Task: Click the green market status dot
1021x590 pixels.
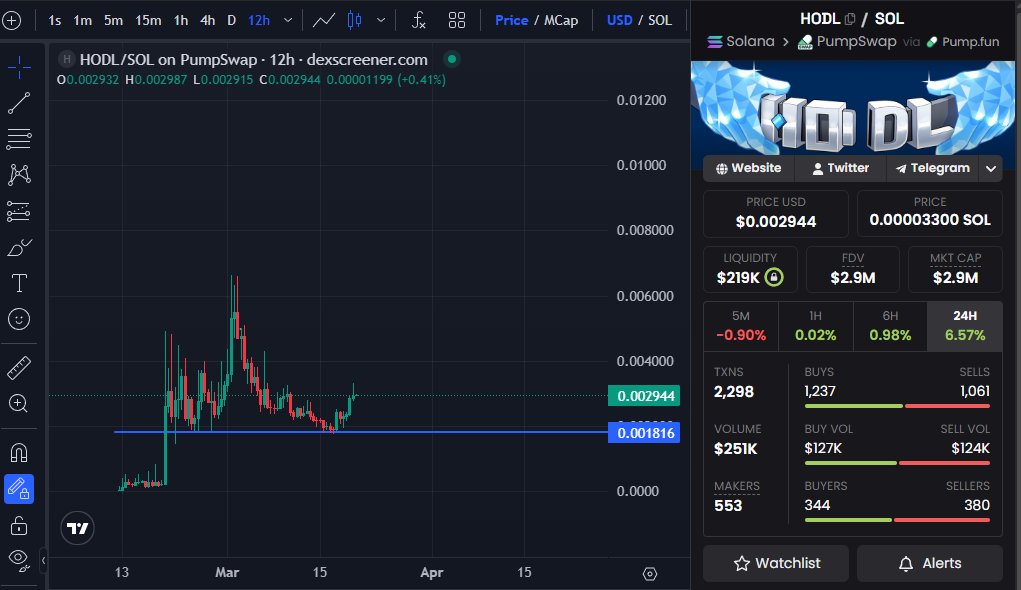Action: click(x=452, y=59)
